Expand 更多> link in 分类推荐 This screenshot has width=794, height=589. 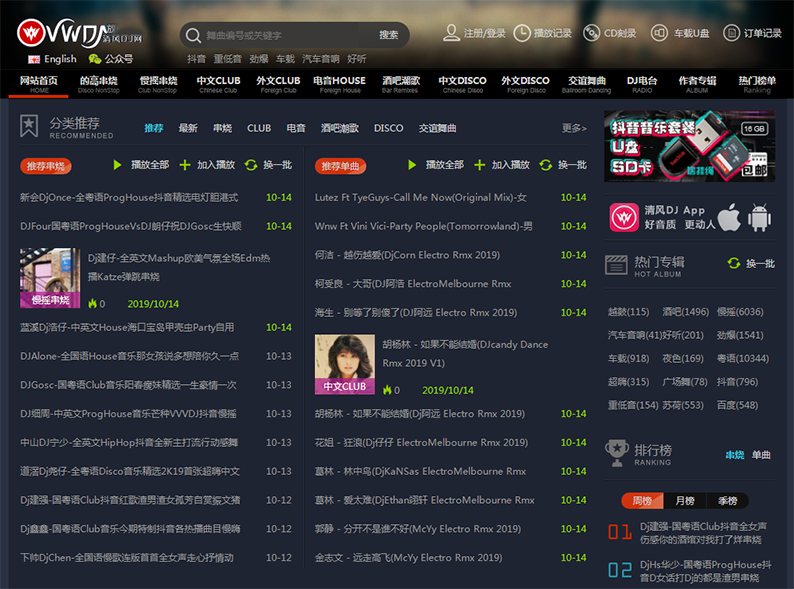[574, 128]
